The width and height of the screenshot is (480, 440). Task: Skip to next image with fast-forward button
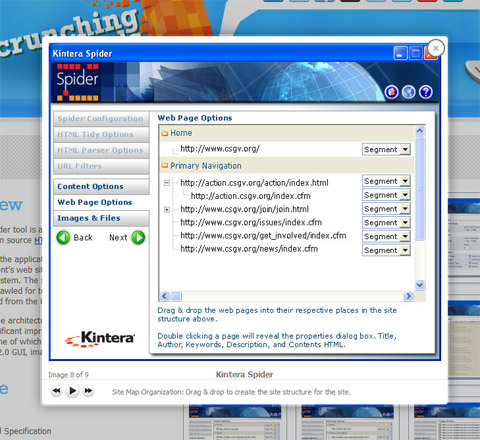[x=88, y=391]
